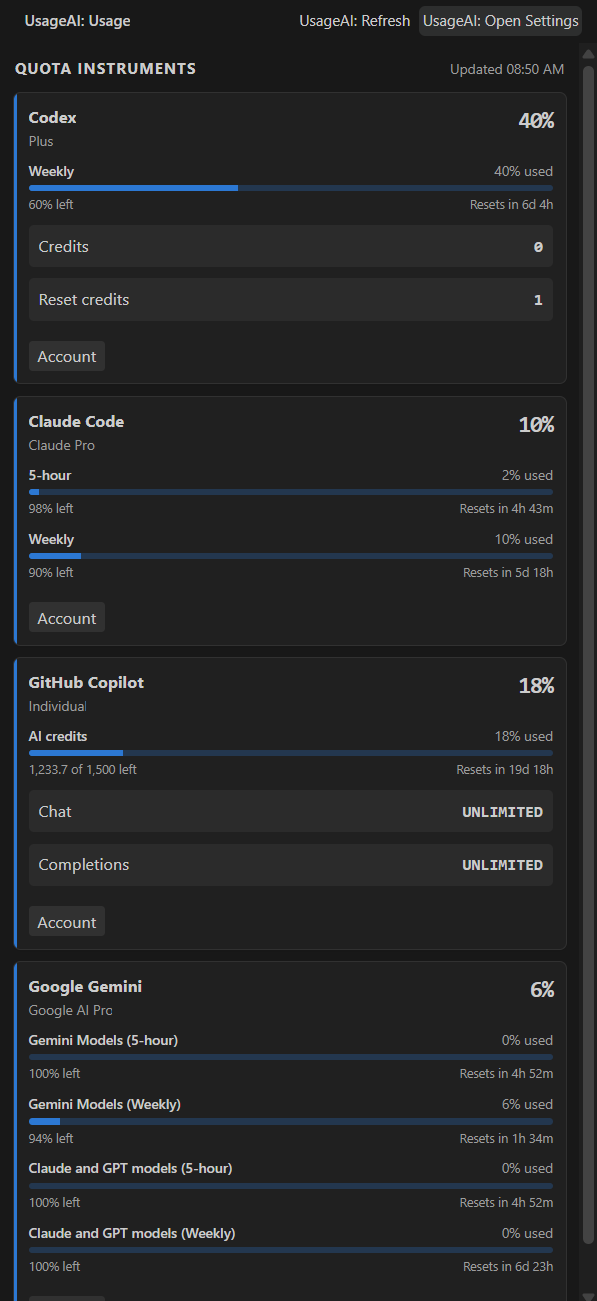
Task: Click 'Resets in 5d 18h' text
Action: tap(508, 573)
